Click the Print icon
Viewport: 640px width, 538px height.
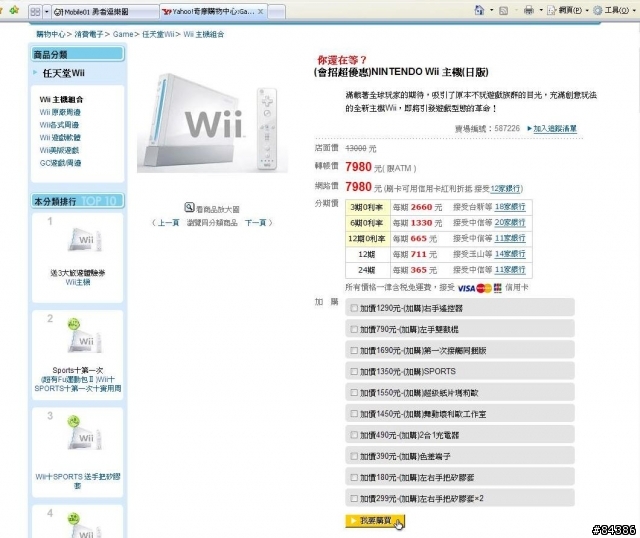click(x=529, y=10)
